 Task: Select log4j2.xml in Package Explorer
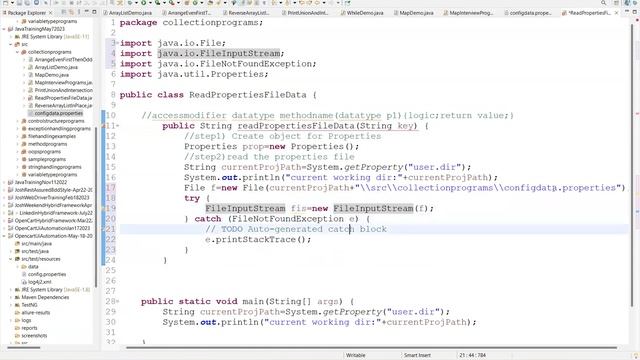coord(39,282)
